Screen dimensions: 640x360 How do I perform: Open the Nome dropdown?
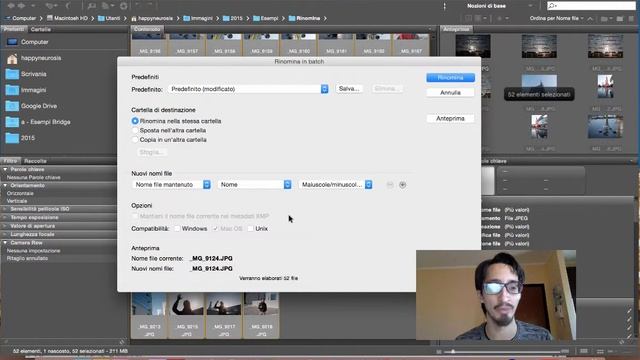pos(254,185)
